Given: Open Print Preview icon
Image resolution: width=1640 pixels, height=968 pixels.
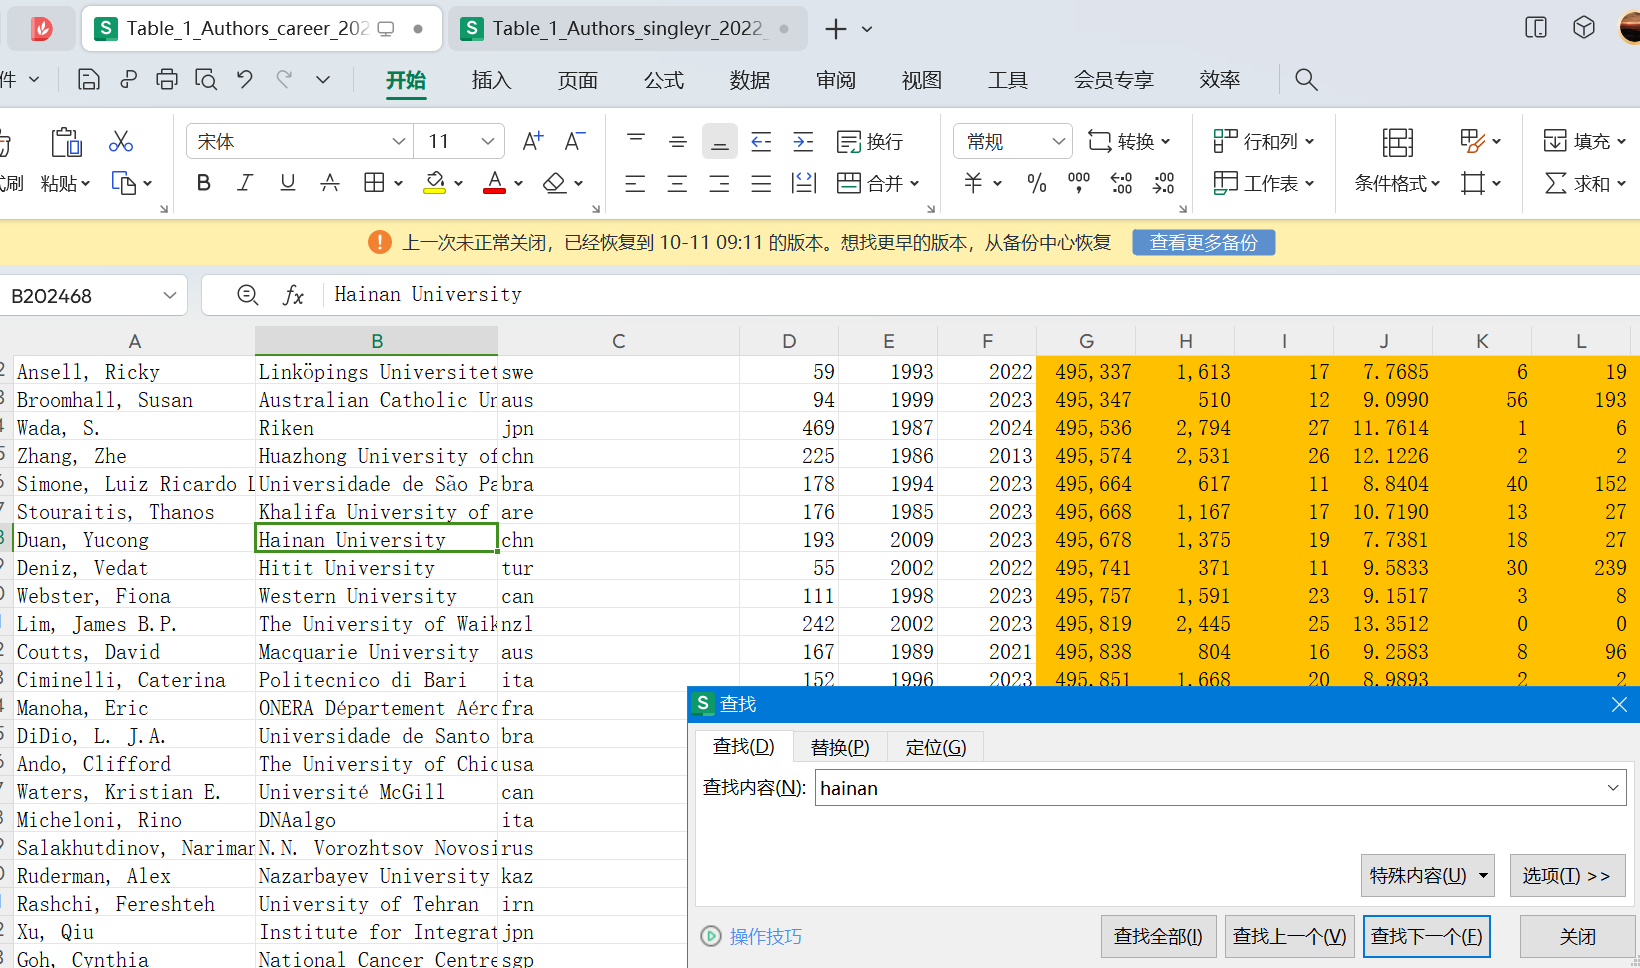Looking at the screenshot, I should click(206, 80).
